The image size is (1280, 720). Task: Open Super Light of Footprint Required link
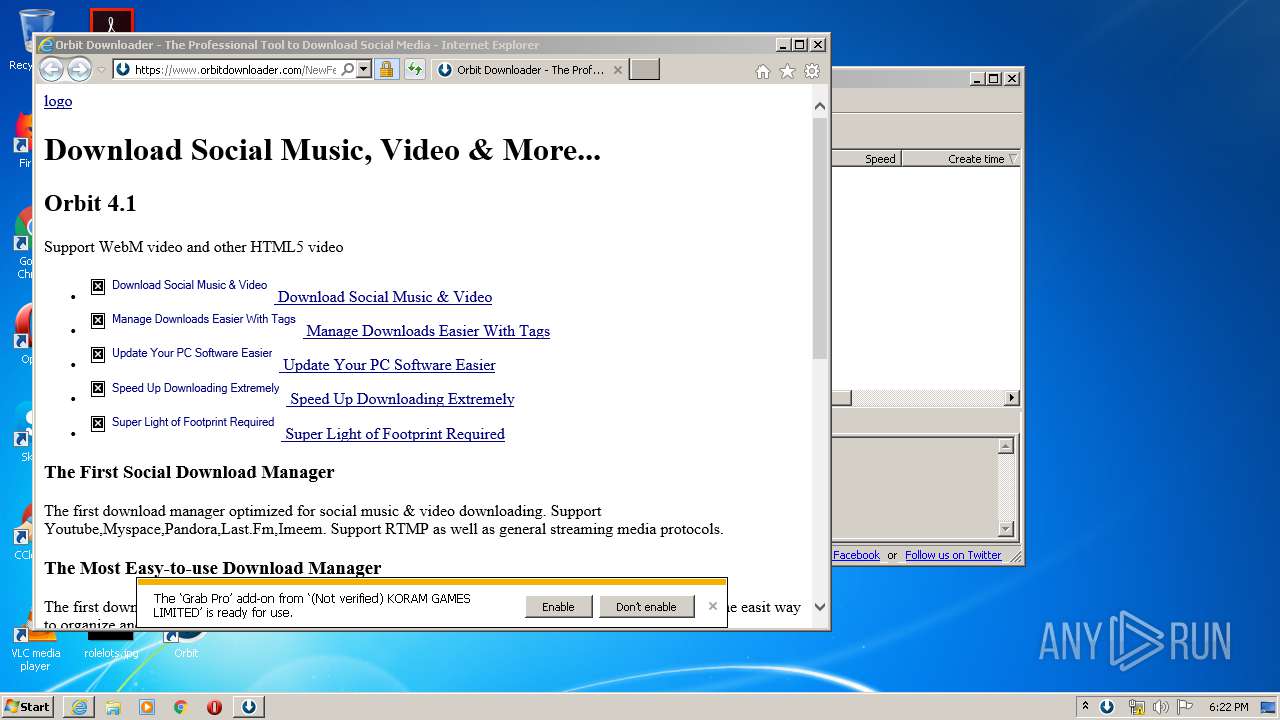(394, 434)
